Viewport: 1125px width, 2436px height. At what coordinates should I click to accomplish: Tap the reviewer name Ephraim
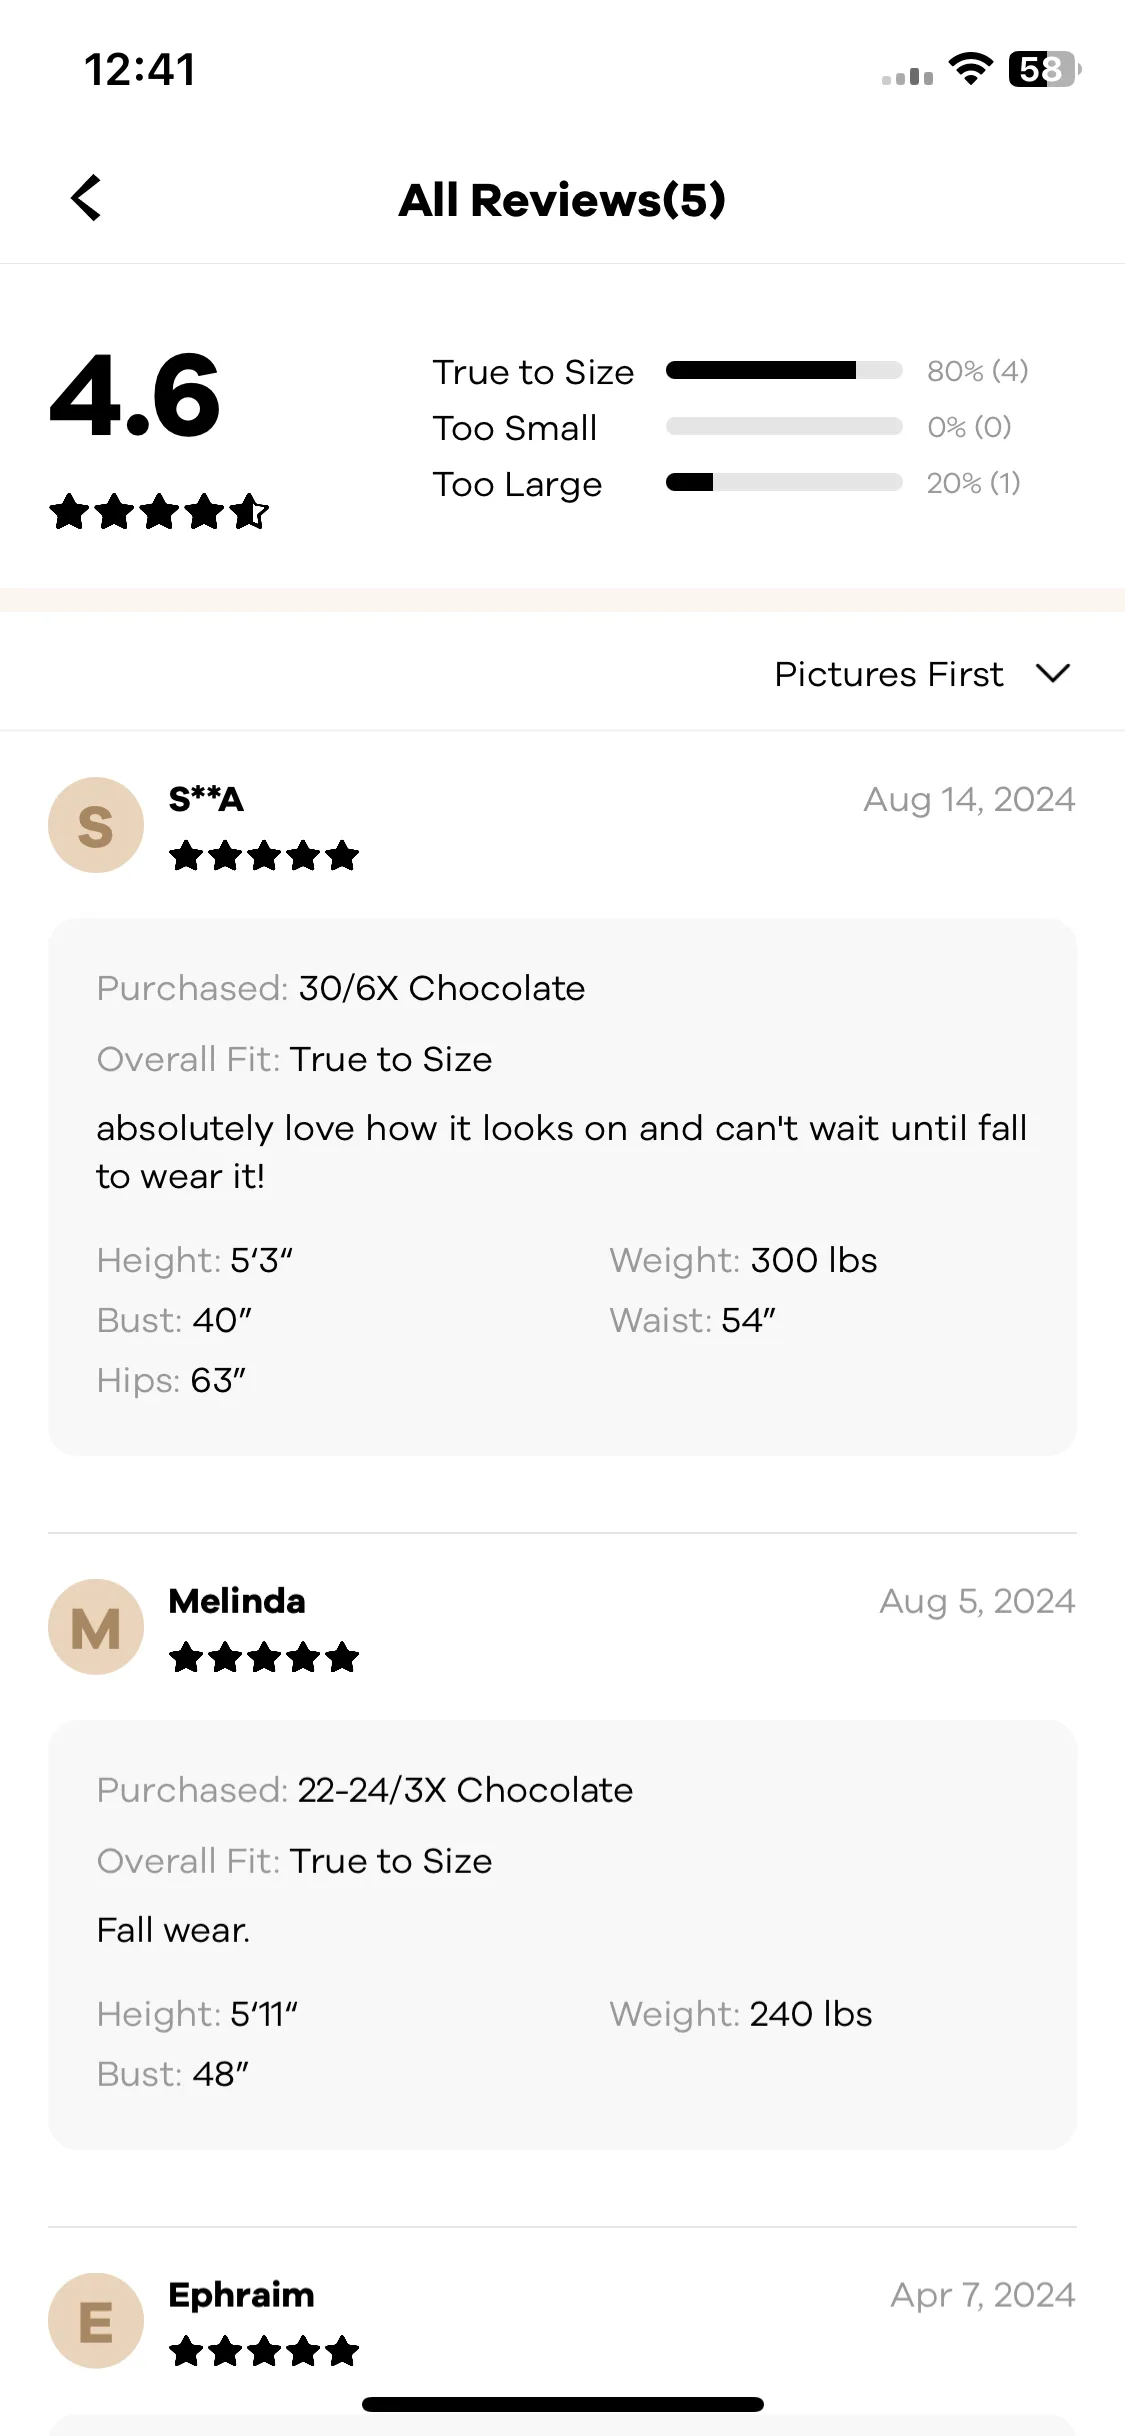[x=241, y=2295]
